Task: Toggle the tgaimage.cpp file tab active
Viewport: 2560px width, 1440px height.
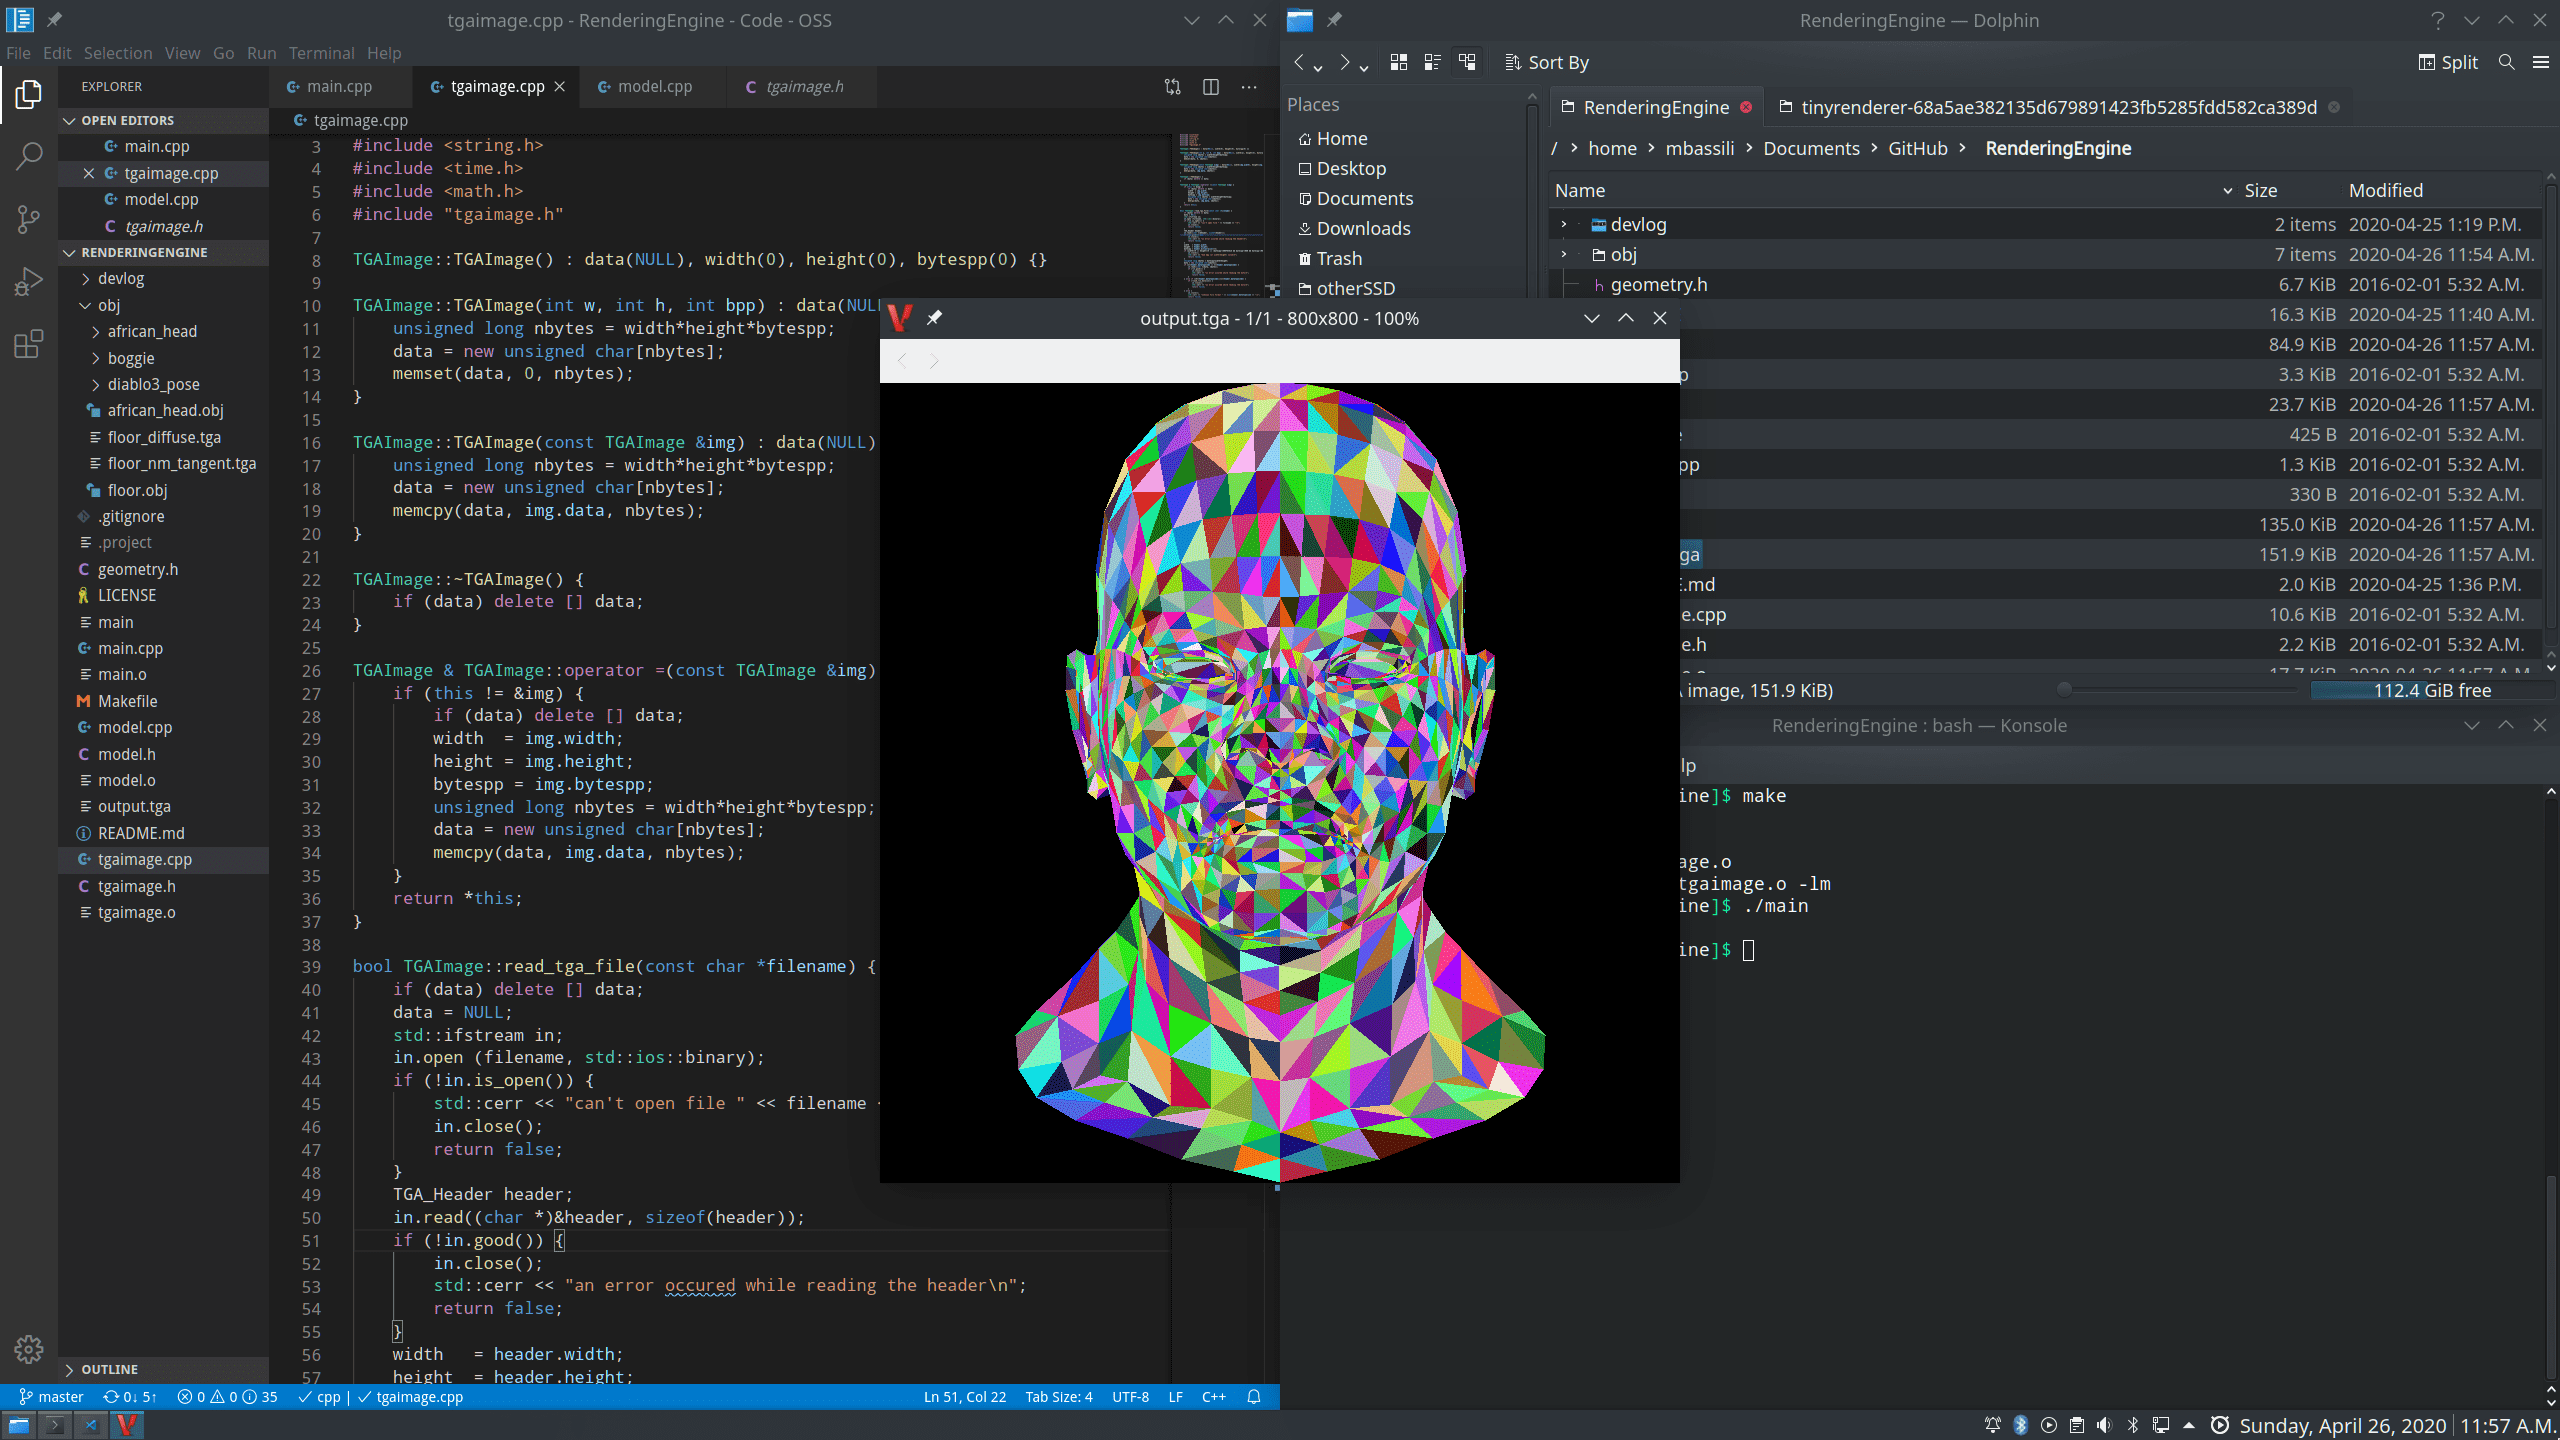Action: 494,84
